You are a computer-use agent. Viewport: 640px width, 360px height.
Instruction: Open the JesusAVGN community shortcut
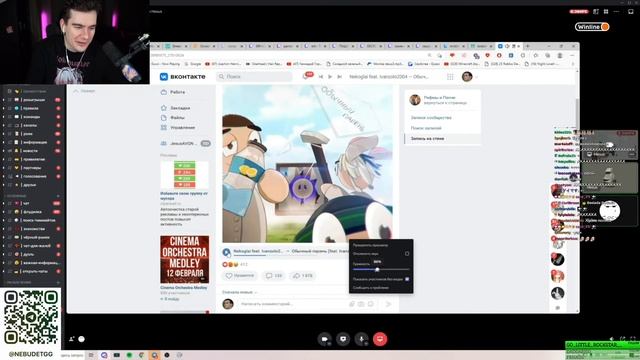click(x=186, y=143)
